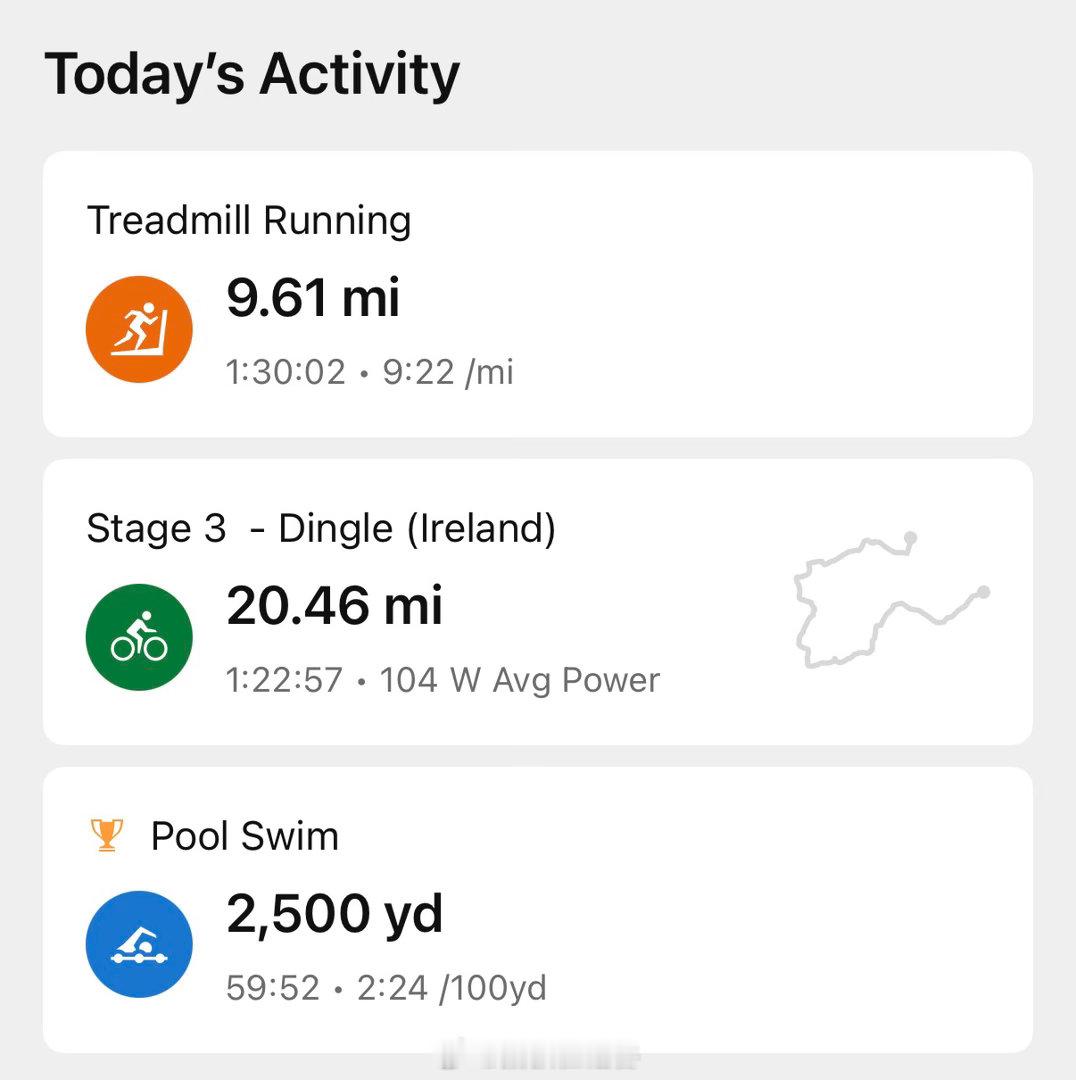This screenshot has height=1080, width=1076.
Task: Tap the blue pool swim icon
Action: click(x=139, y=944)
